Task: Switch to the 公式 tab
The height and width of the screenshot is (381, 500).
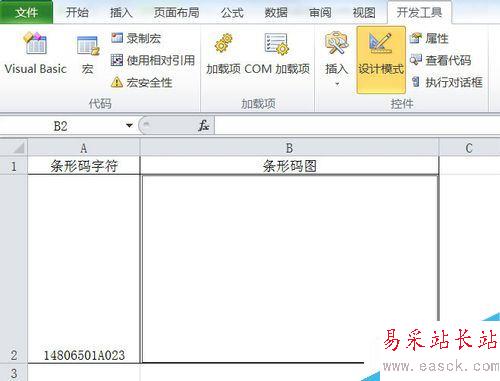Action: point(232,13)
